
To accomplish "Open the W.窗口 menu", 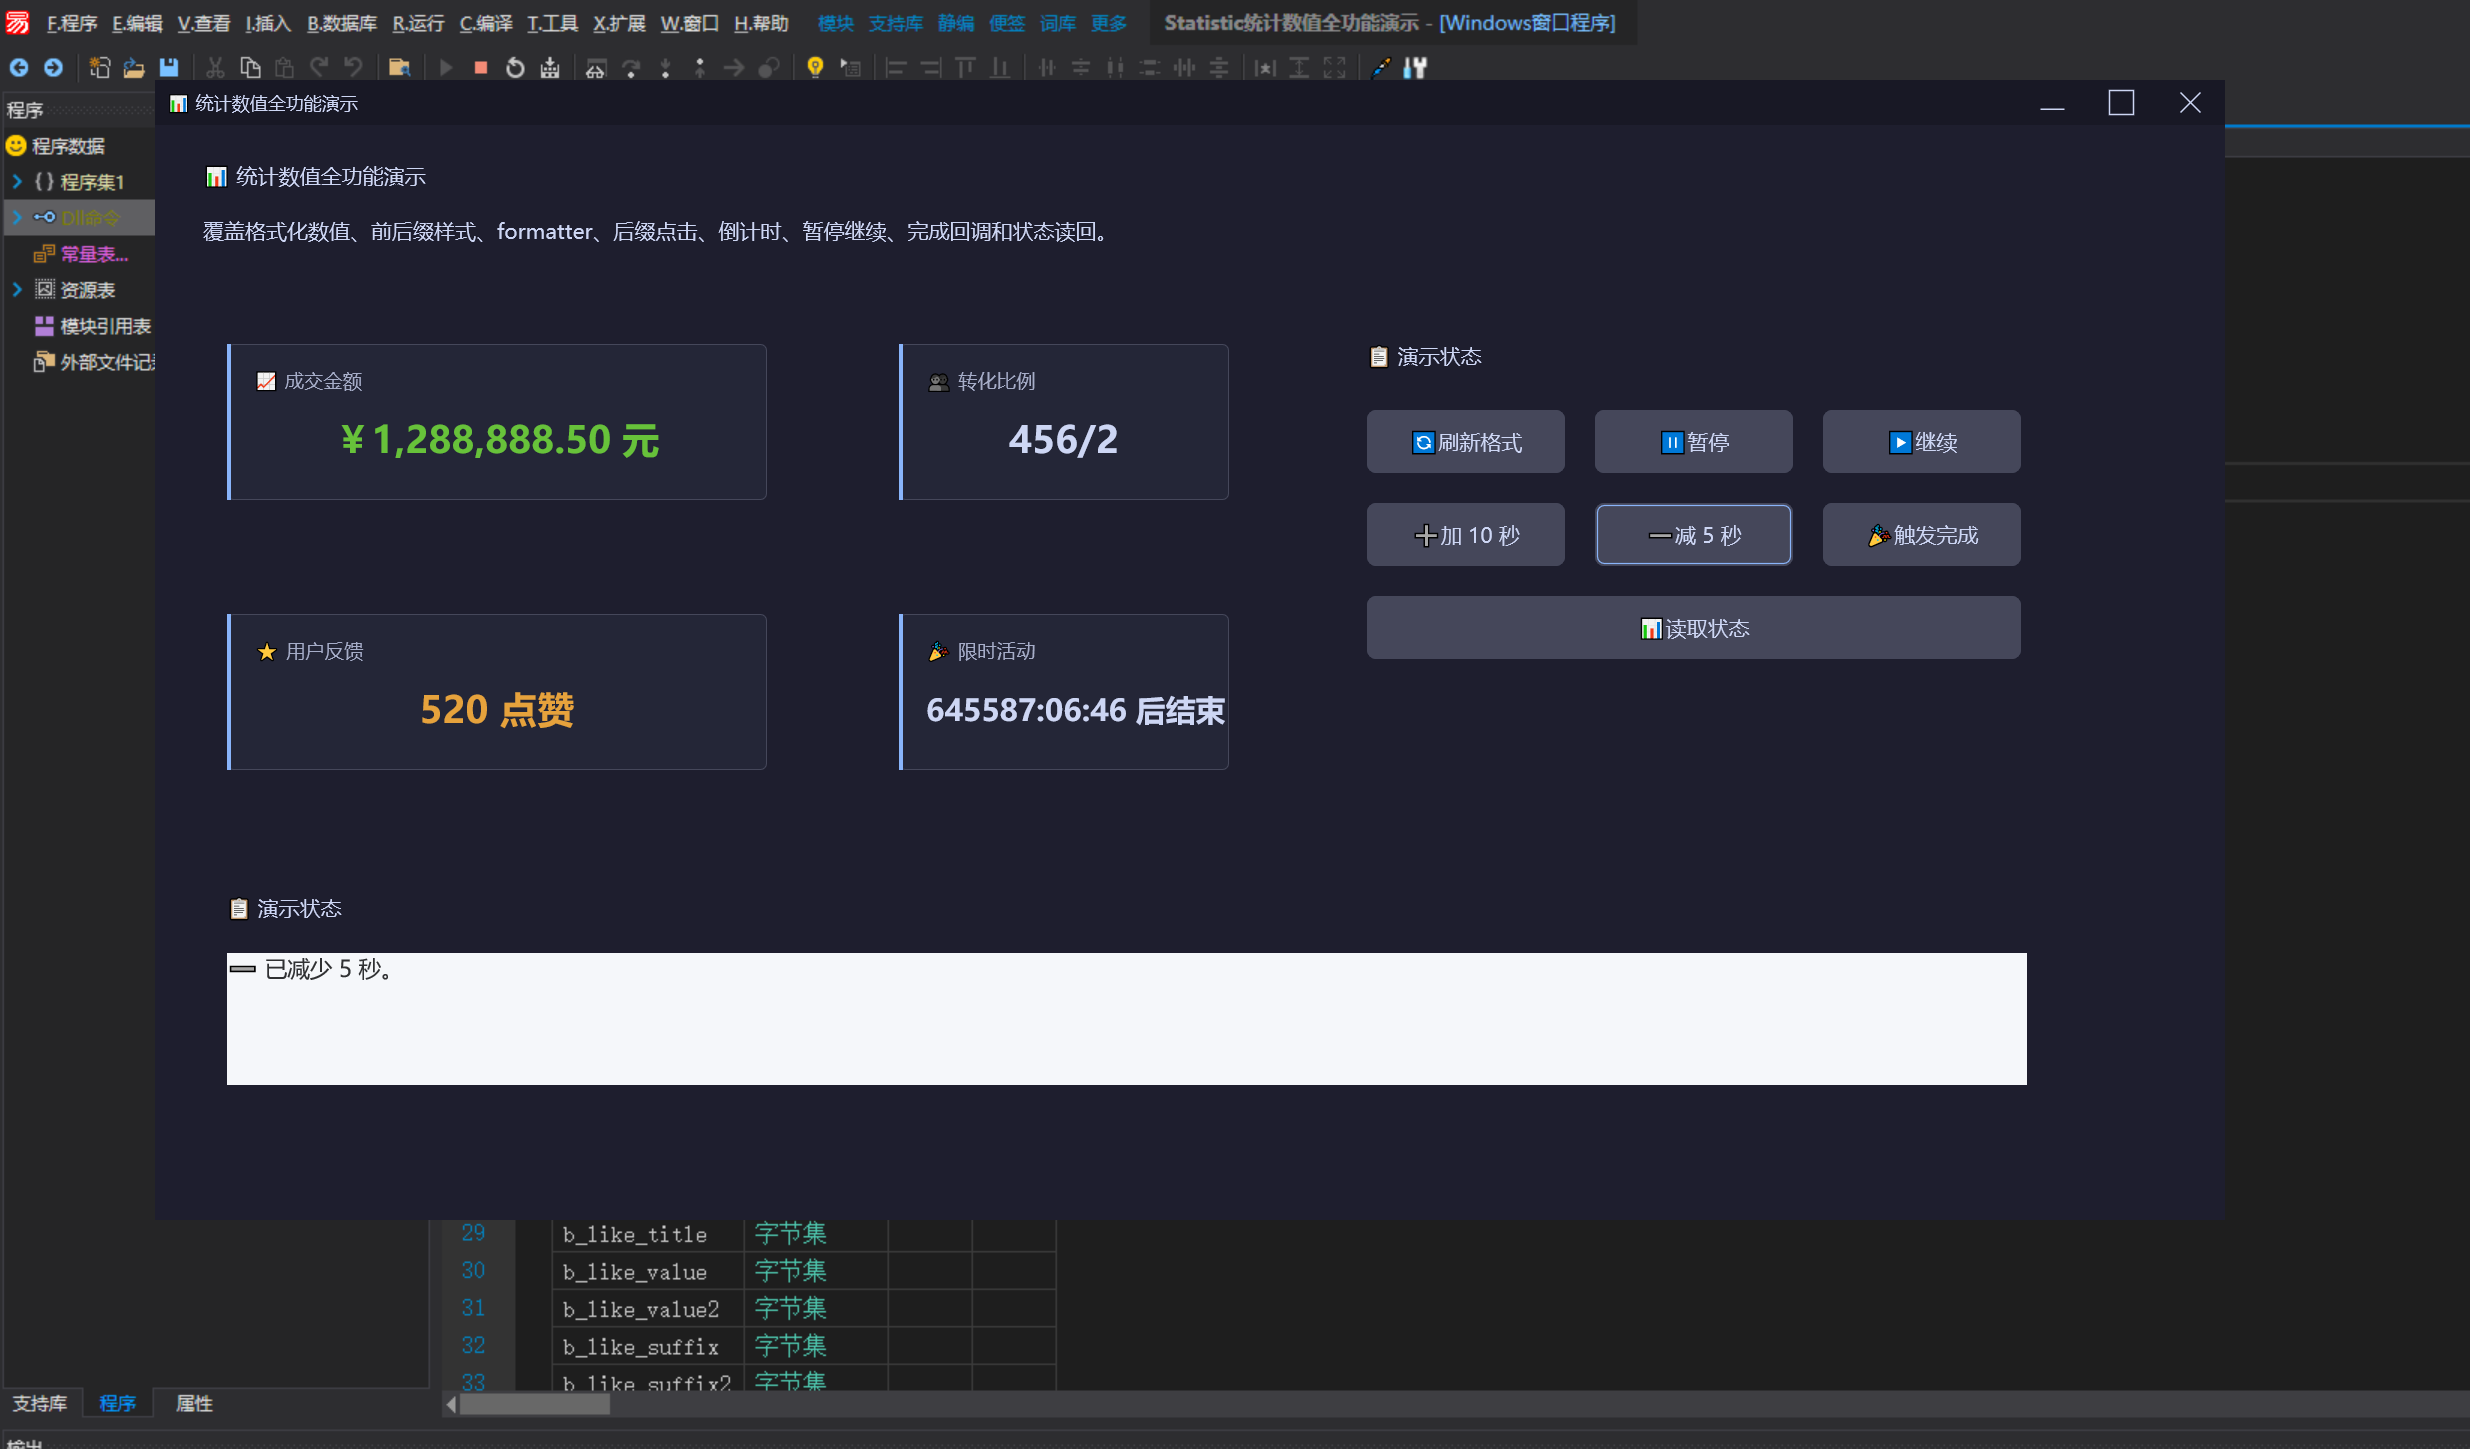I will (x=690, y=23).
